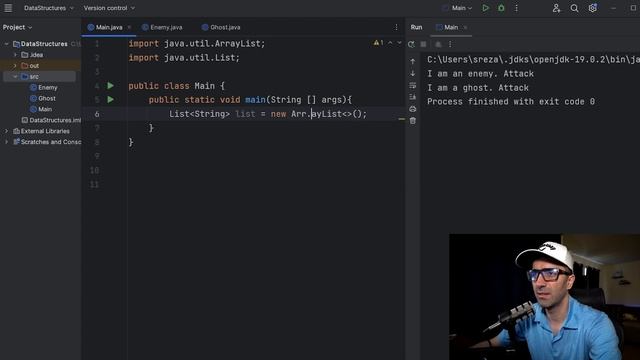Screen dimensions: 640x360
Task: Click the warning indicator in editor
Action: tap(378, 43)
